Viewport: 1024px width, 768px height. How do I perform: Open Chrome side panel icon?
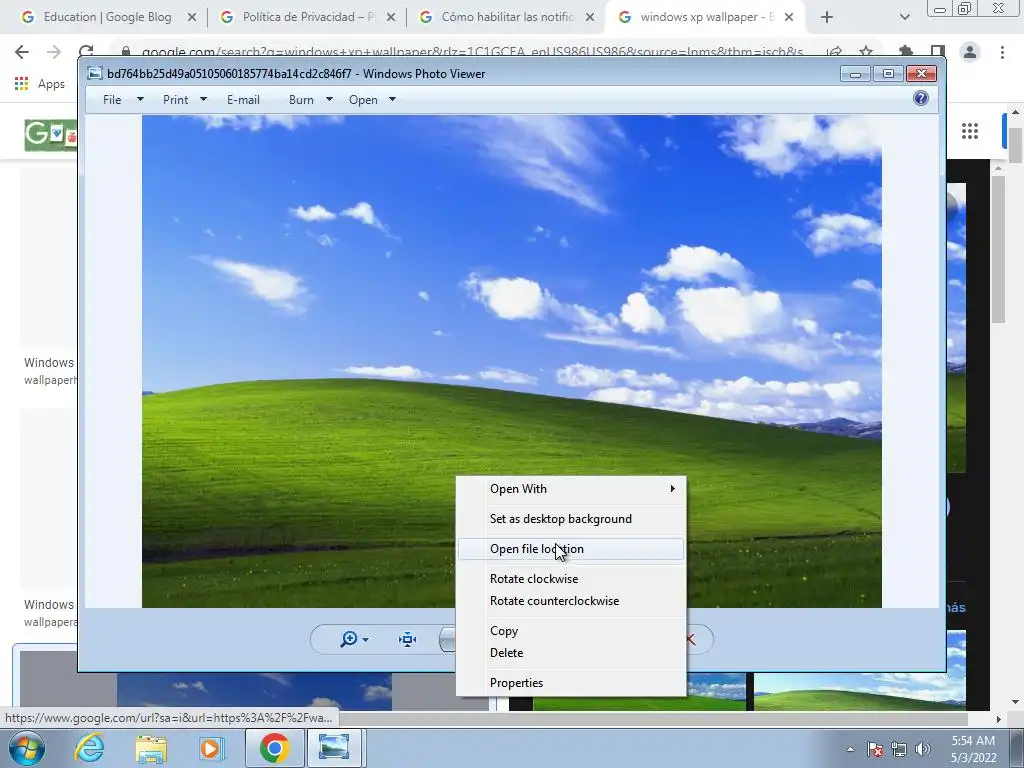(938, 52)
